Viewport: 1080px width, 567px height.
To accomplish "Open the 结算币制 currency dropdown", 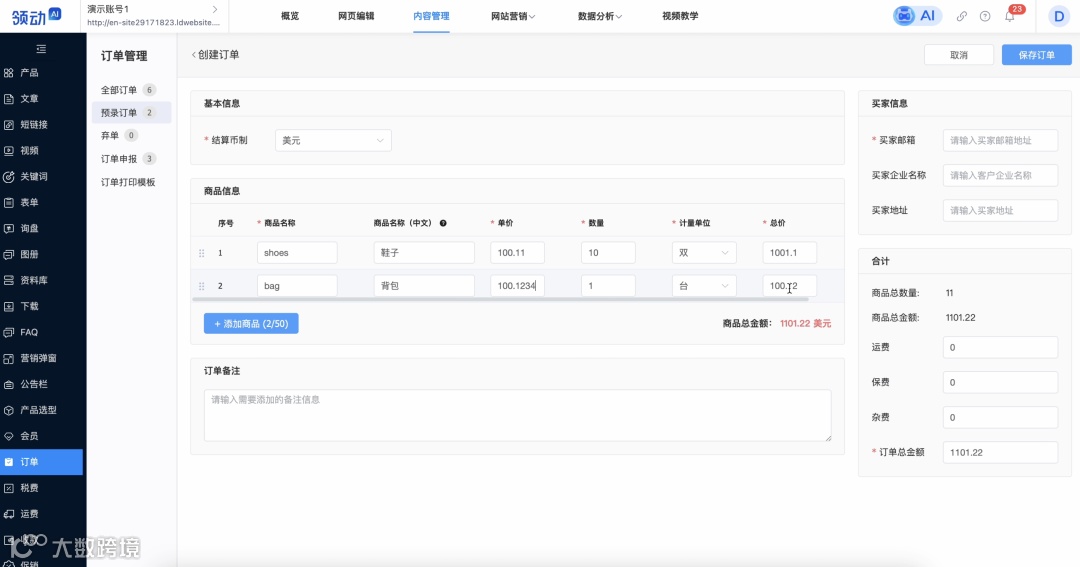I will pos(333,141).
